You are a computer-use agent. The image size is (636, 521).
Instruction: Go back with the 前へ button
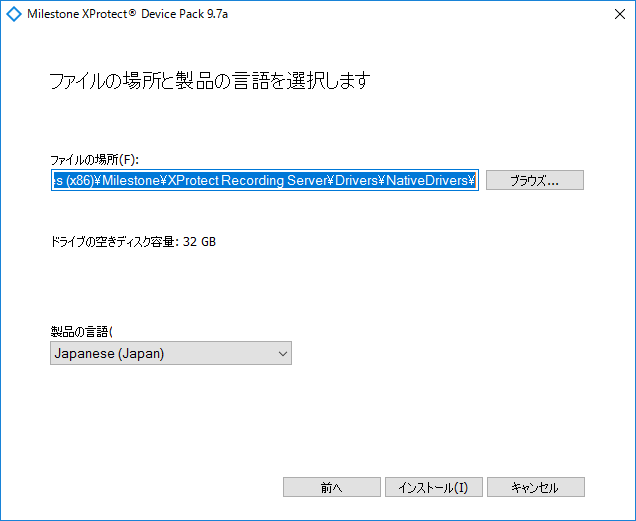(x=331, y=487)
